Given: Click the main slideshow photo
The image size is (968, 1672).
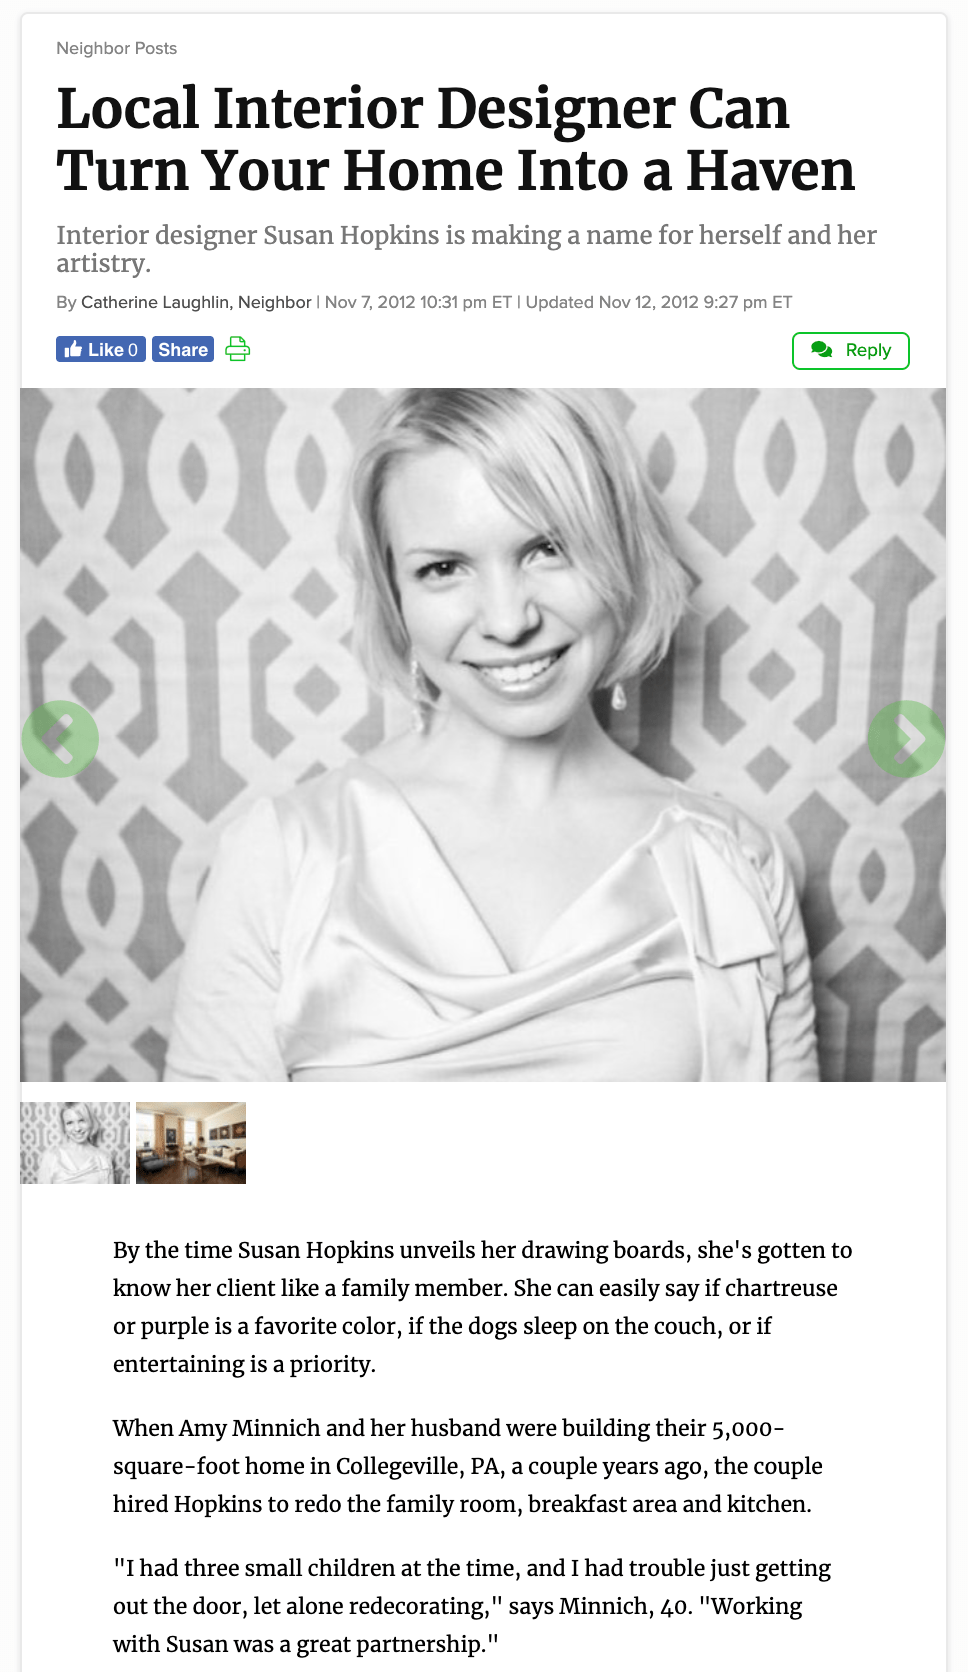Looking at the screenshot, I should pos(483,735).
